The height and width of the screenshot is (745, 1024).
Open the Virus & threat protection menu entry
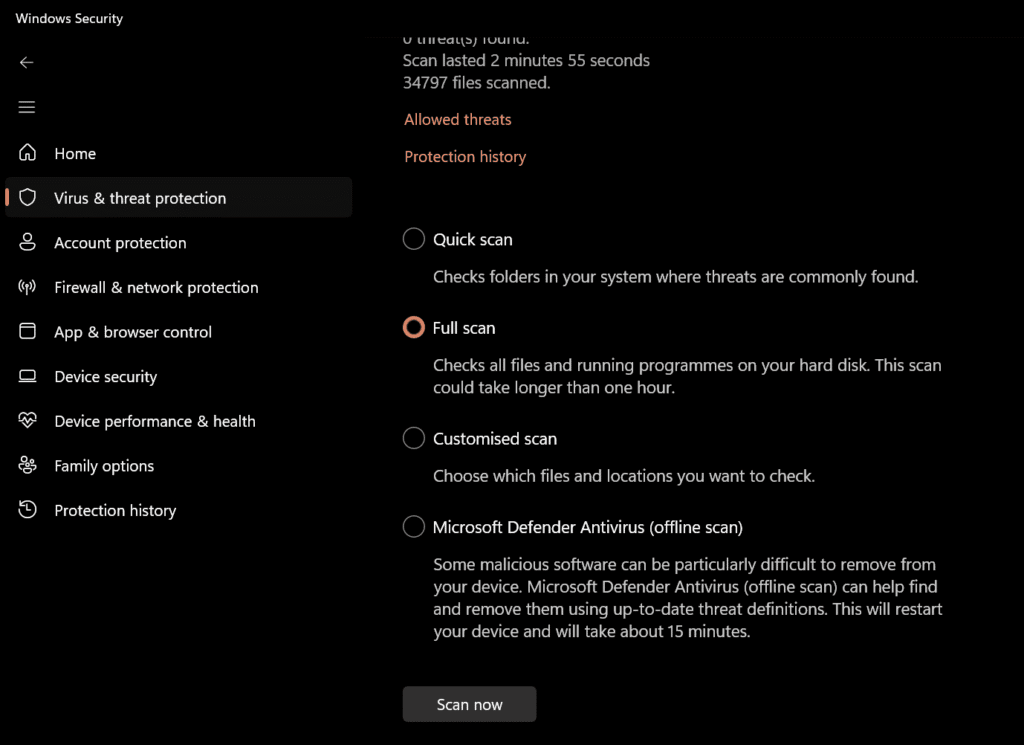click(139, 197)
